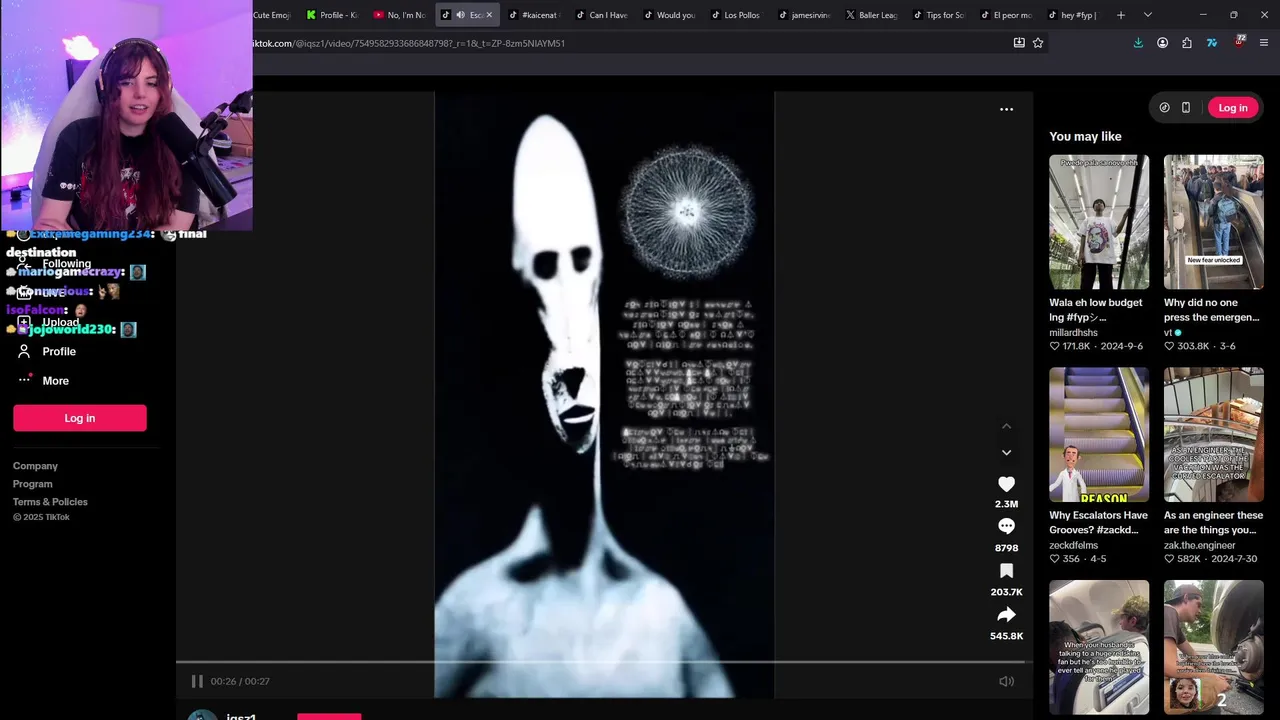The width and height of the screenshot is (1280, 720).
Task: Click the 'As an engineer these are' title
Action: [1213, 523]
